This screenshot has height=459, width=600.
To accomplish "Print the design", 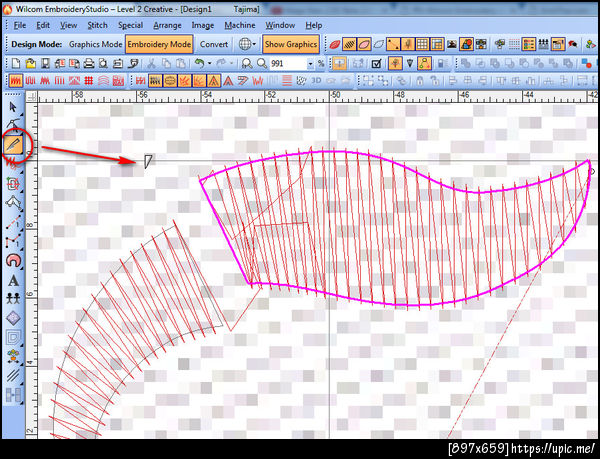I will coord(89,63).
